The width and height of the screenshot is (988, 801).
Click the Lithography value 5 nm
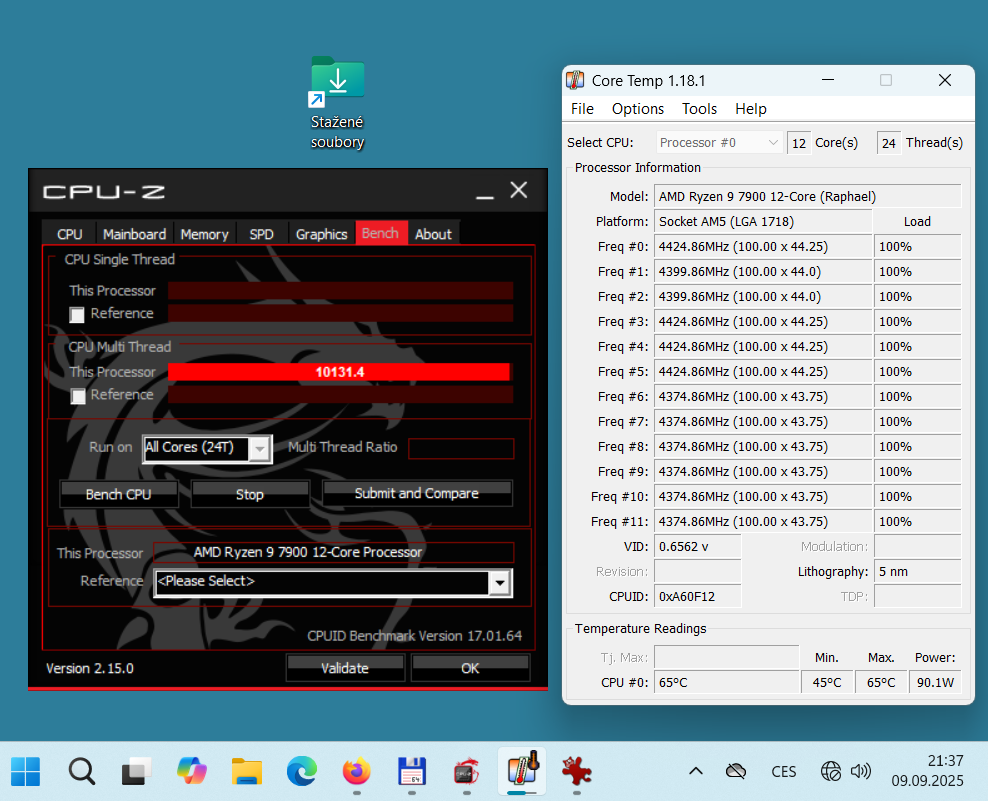click(917, 572)
